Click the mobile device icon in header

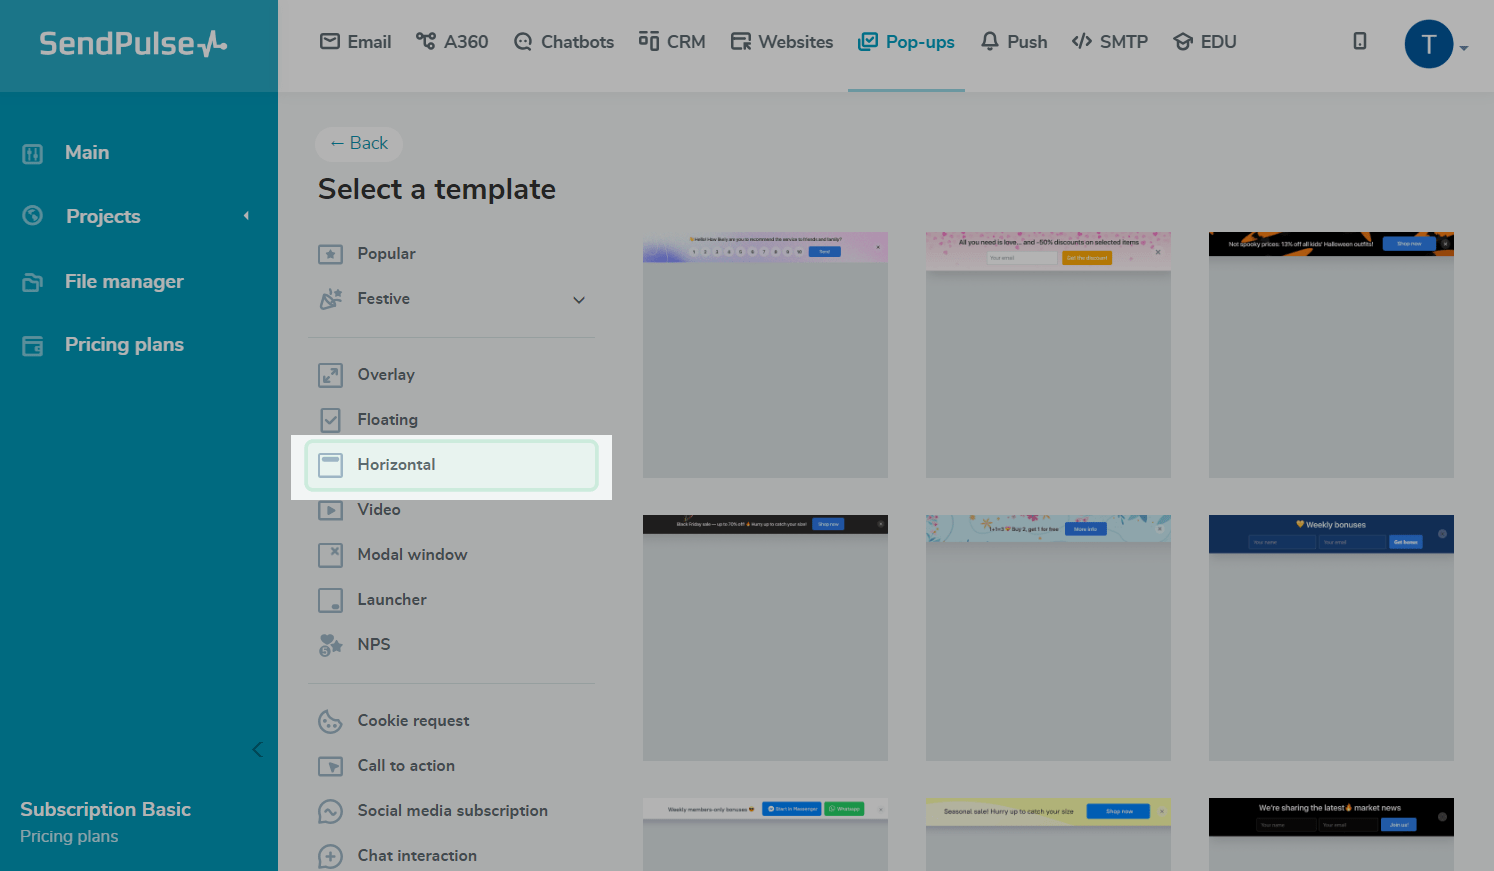(x=1359, y=41)
